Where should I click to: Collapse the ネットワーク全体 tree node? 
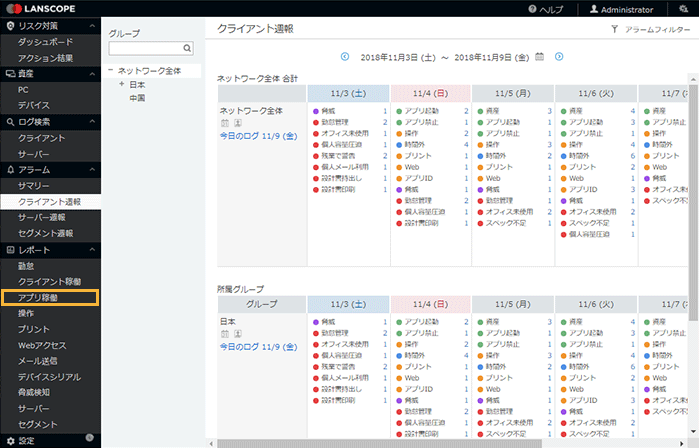point(111,71)
